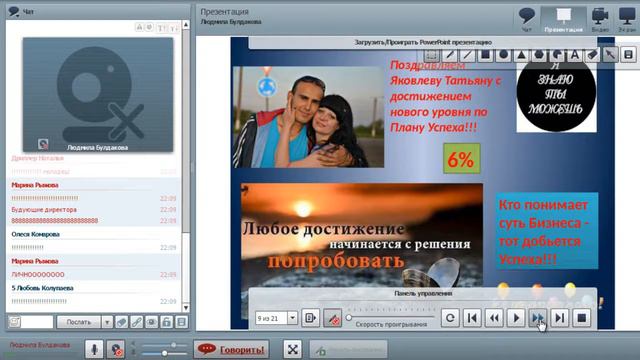The height and width of the screenshot is (360, 640).
Task: Switch to Презентация view tab
Action: point(564,19)
